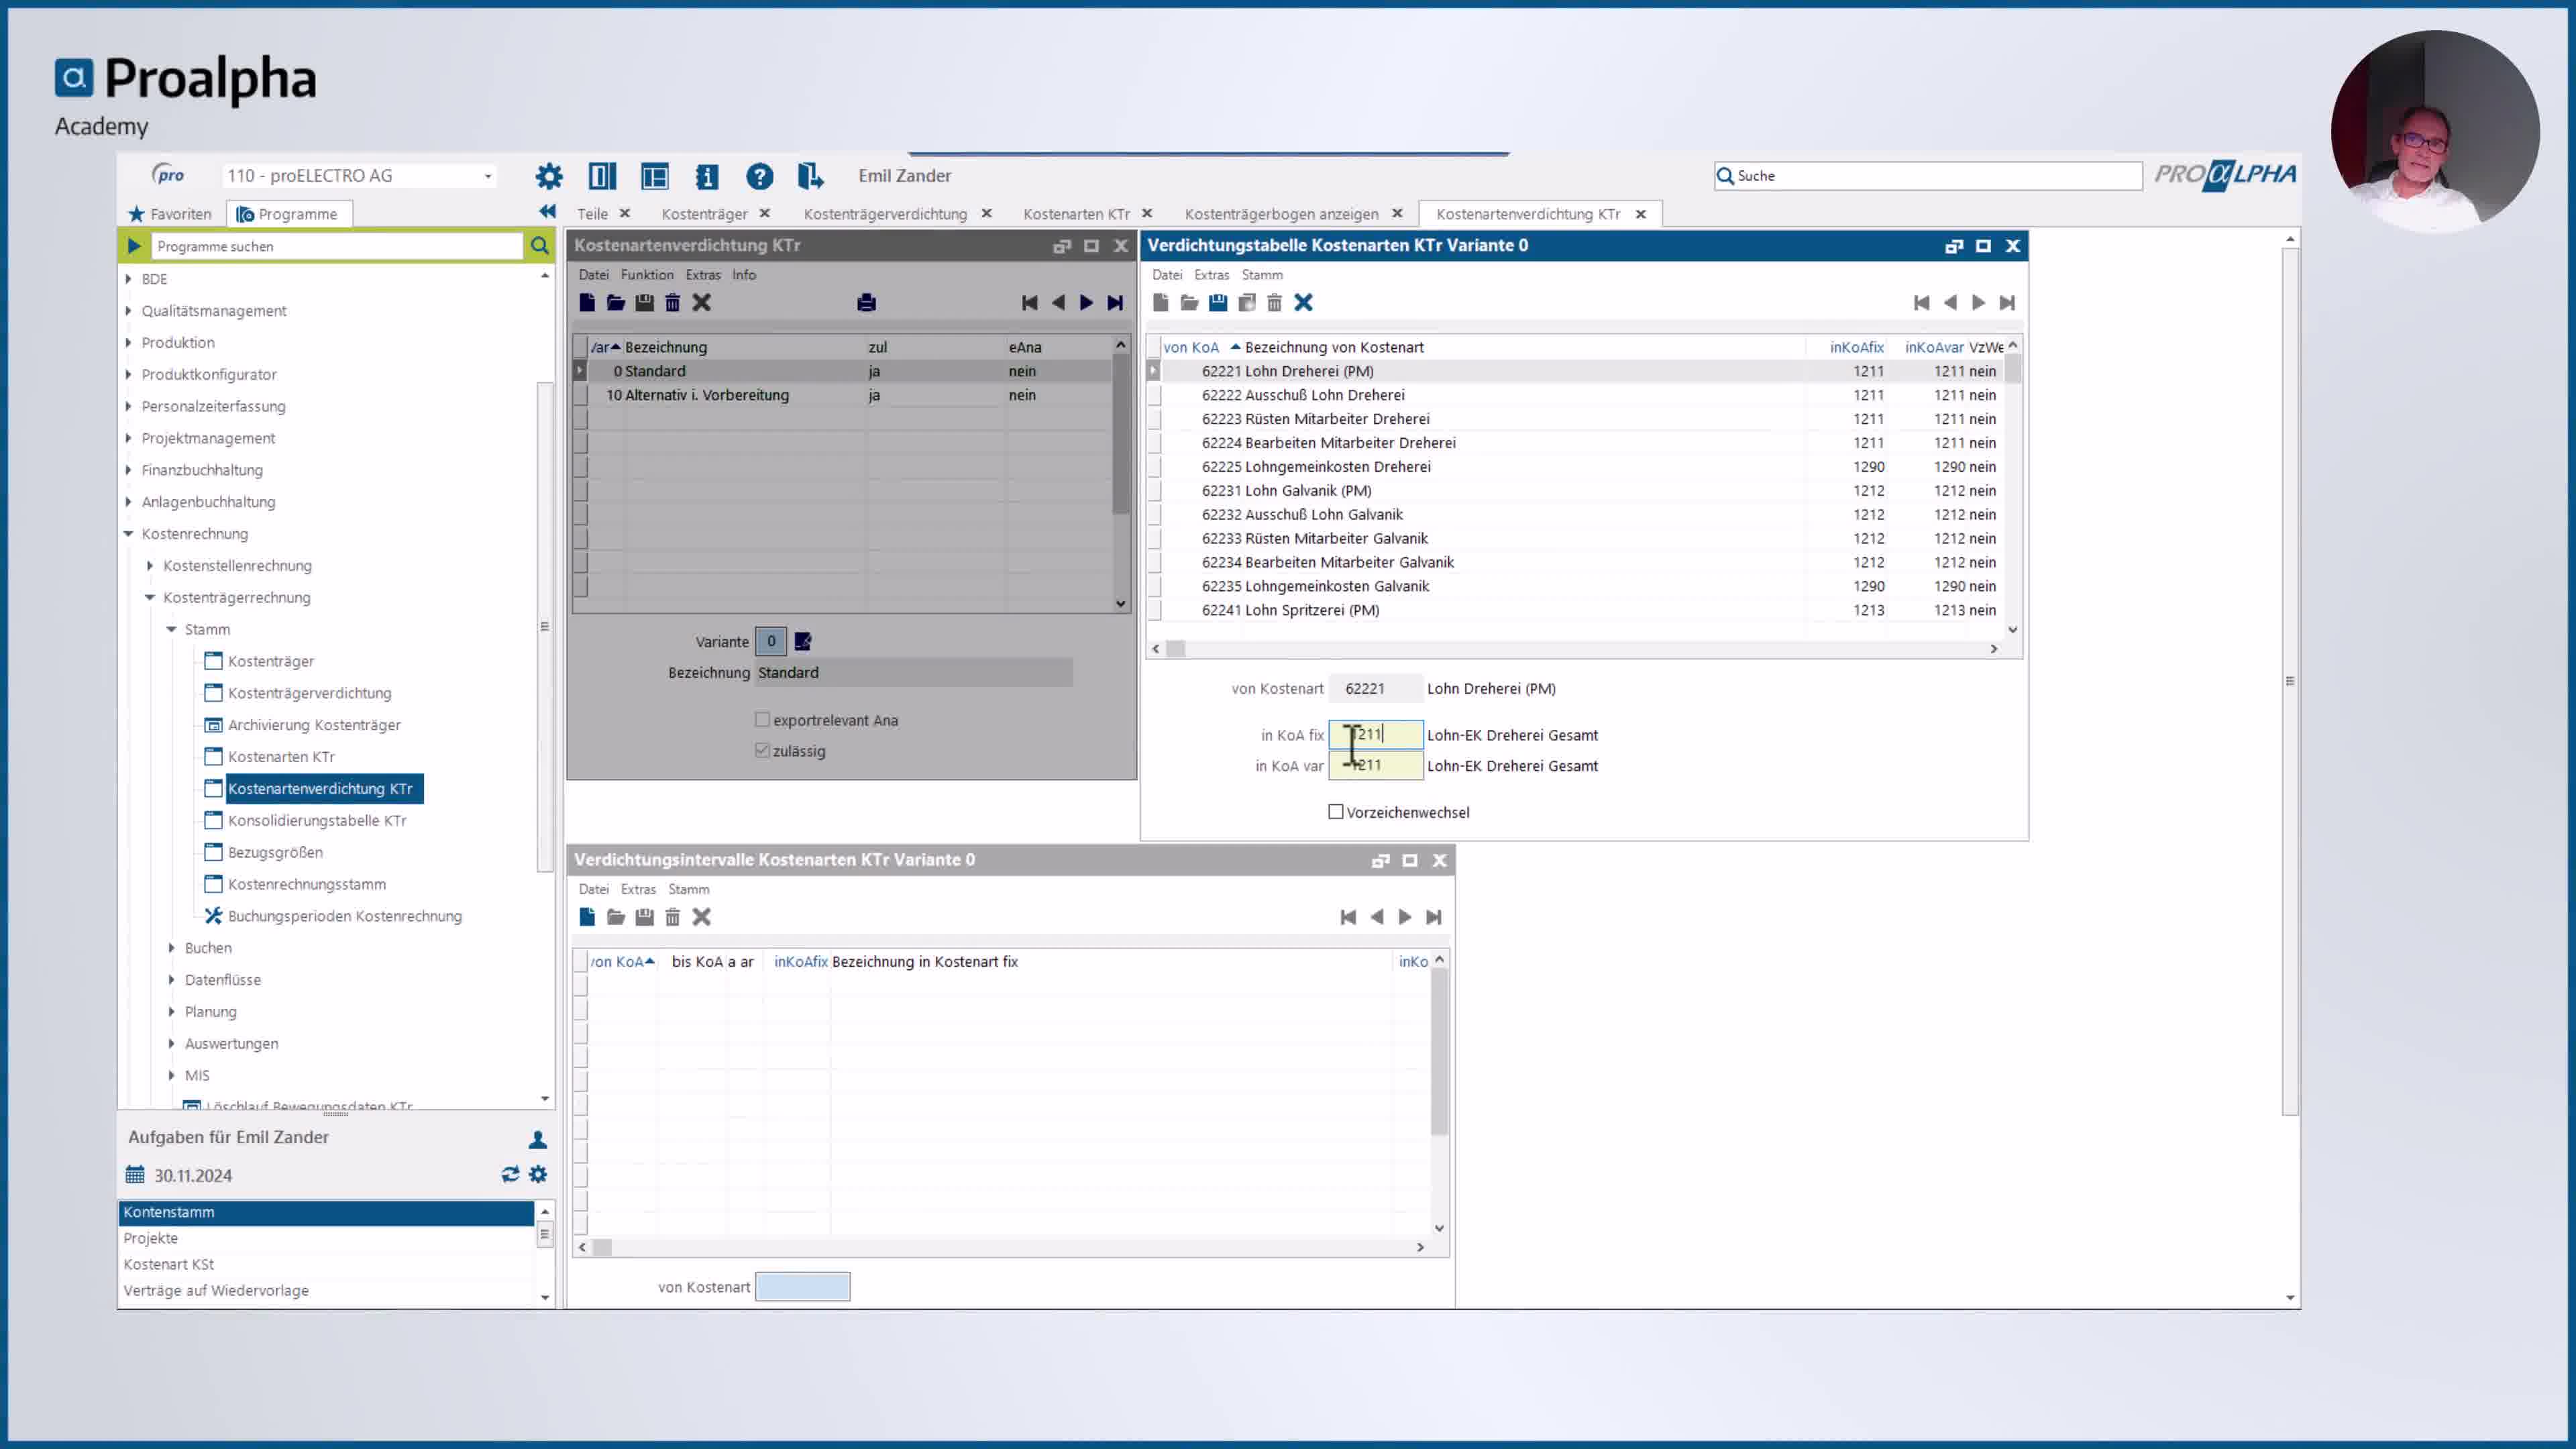Click the green play arrow beside program search
2576x1449 pixels.
[134, 246]
